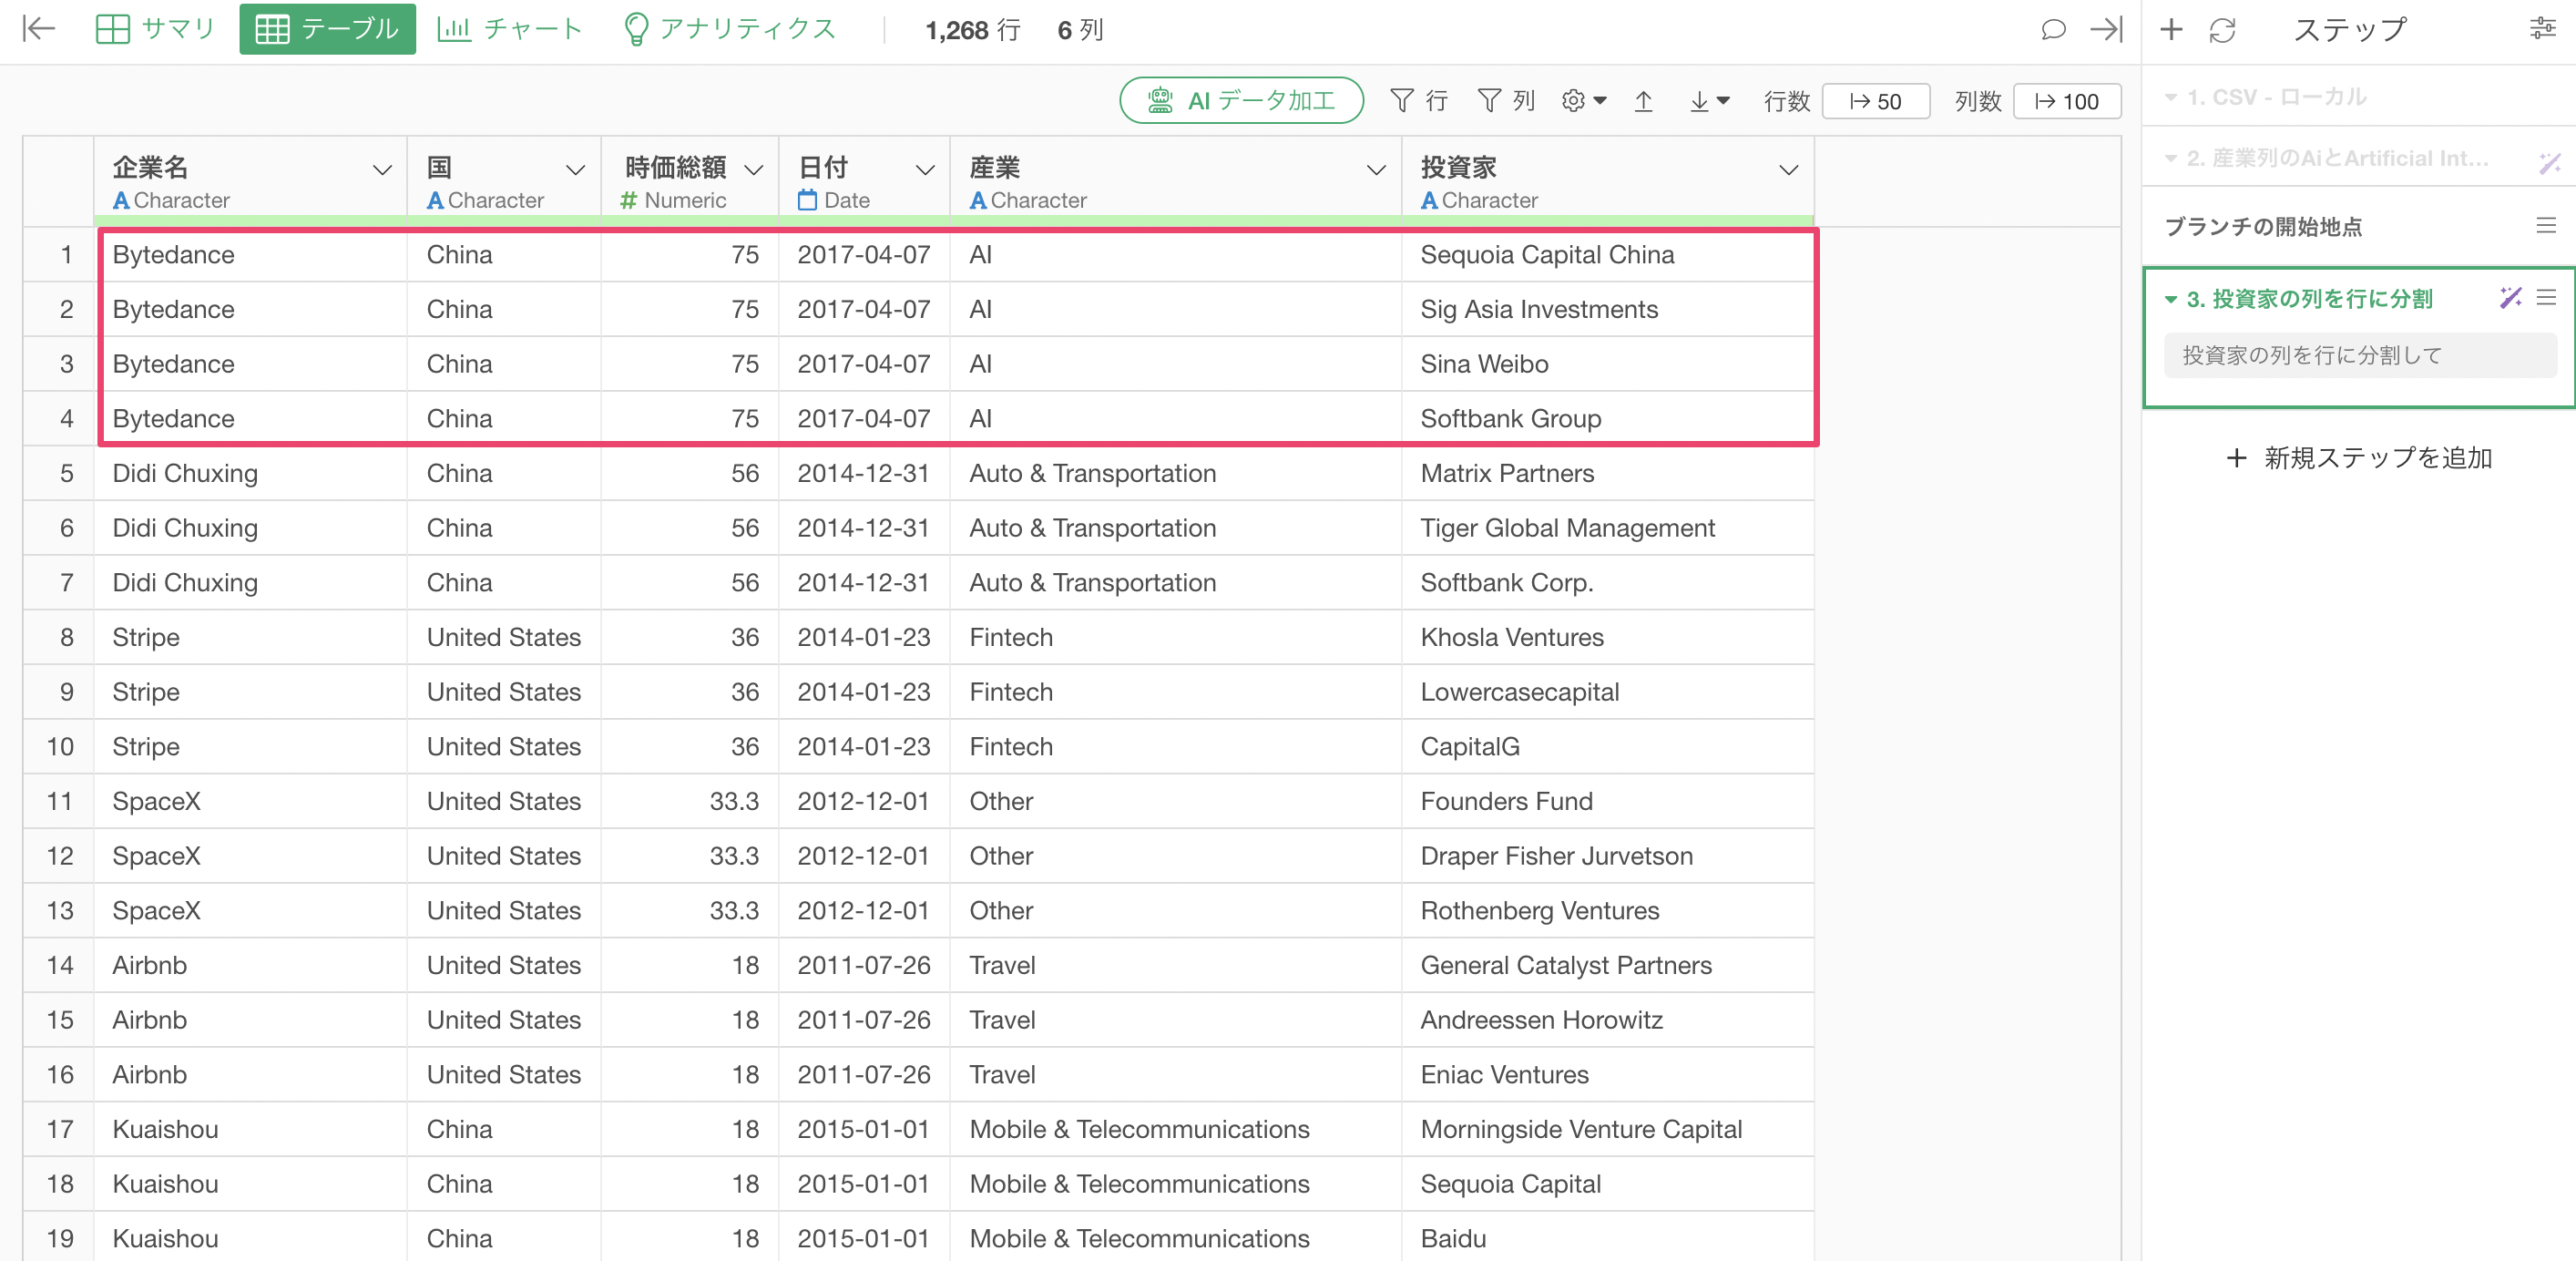Click the 投資家 Character type icon
The width and height of the screenshot is (2576, 1261).
click(x=1429, y=200)
